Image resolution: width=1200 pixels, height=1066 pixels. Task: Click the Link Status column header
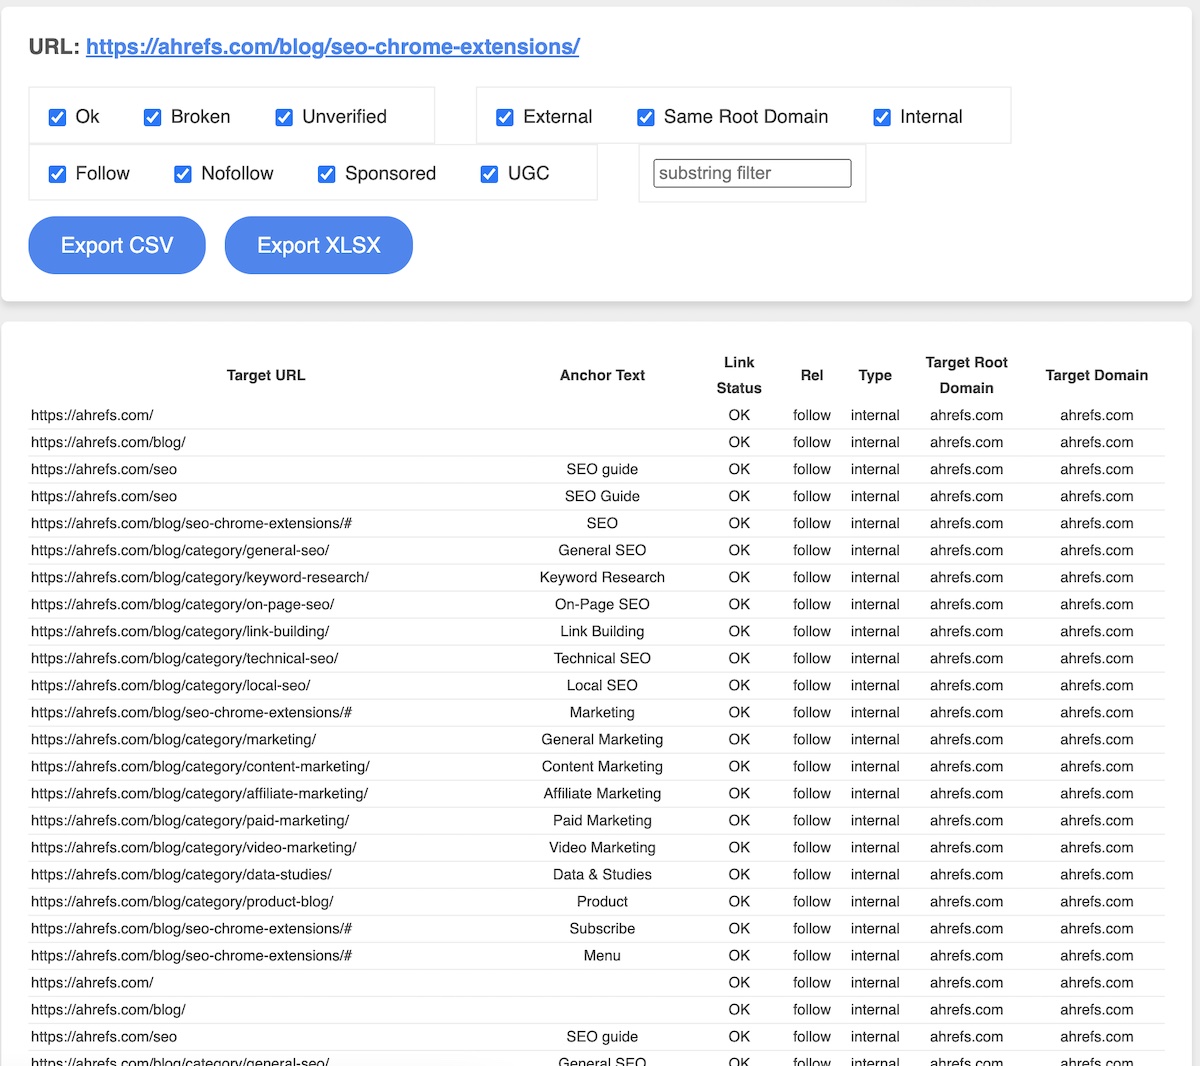click(739, 375)
